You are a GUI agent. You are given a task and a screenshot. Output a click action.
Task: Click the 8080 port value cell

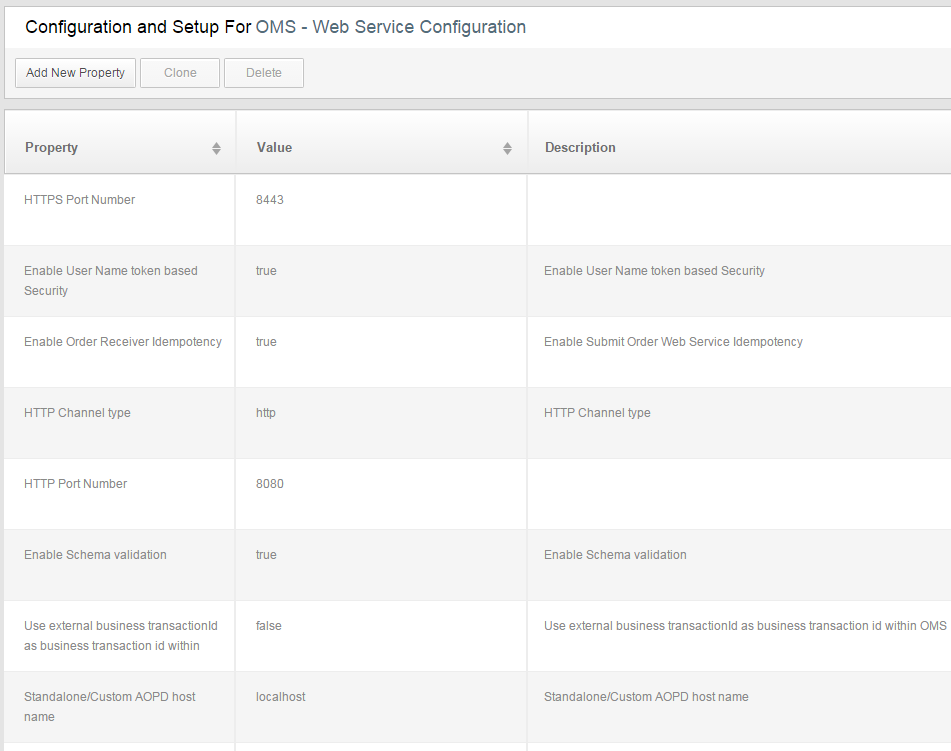point(270,484)
